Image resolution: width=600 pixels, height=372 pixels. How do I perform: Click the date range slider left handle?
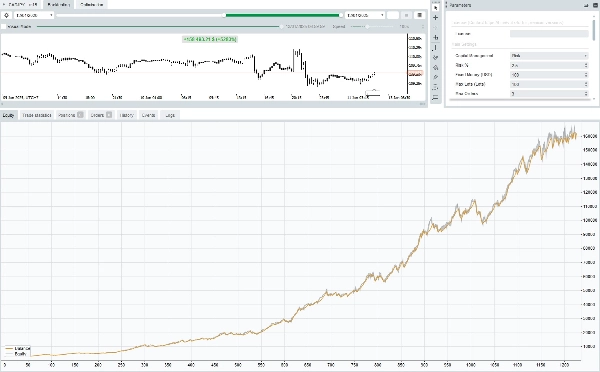pyautogui.click(x=224, y=15)
